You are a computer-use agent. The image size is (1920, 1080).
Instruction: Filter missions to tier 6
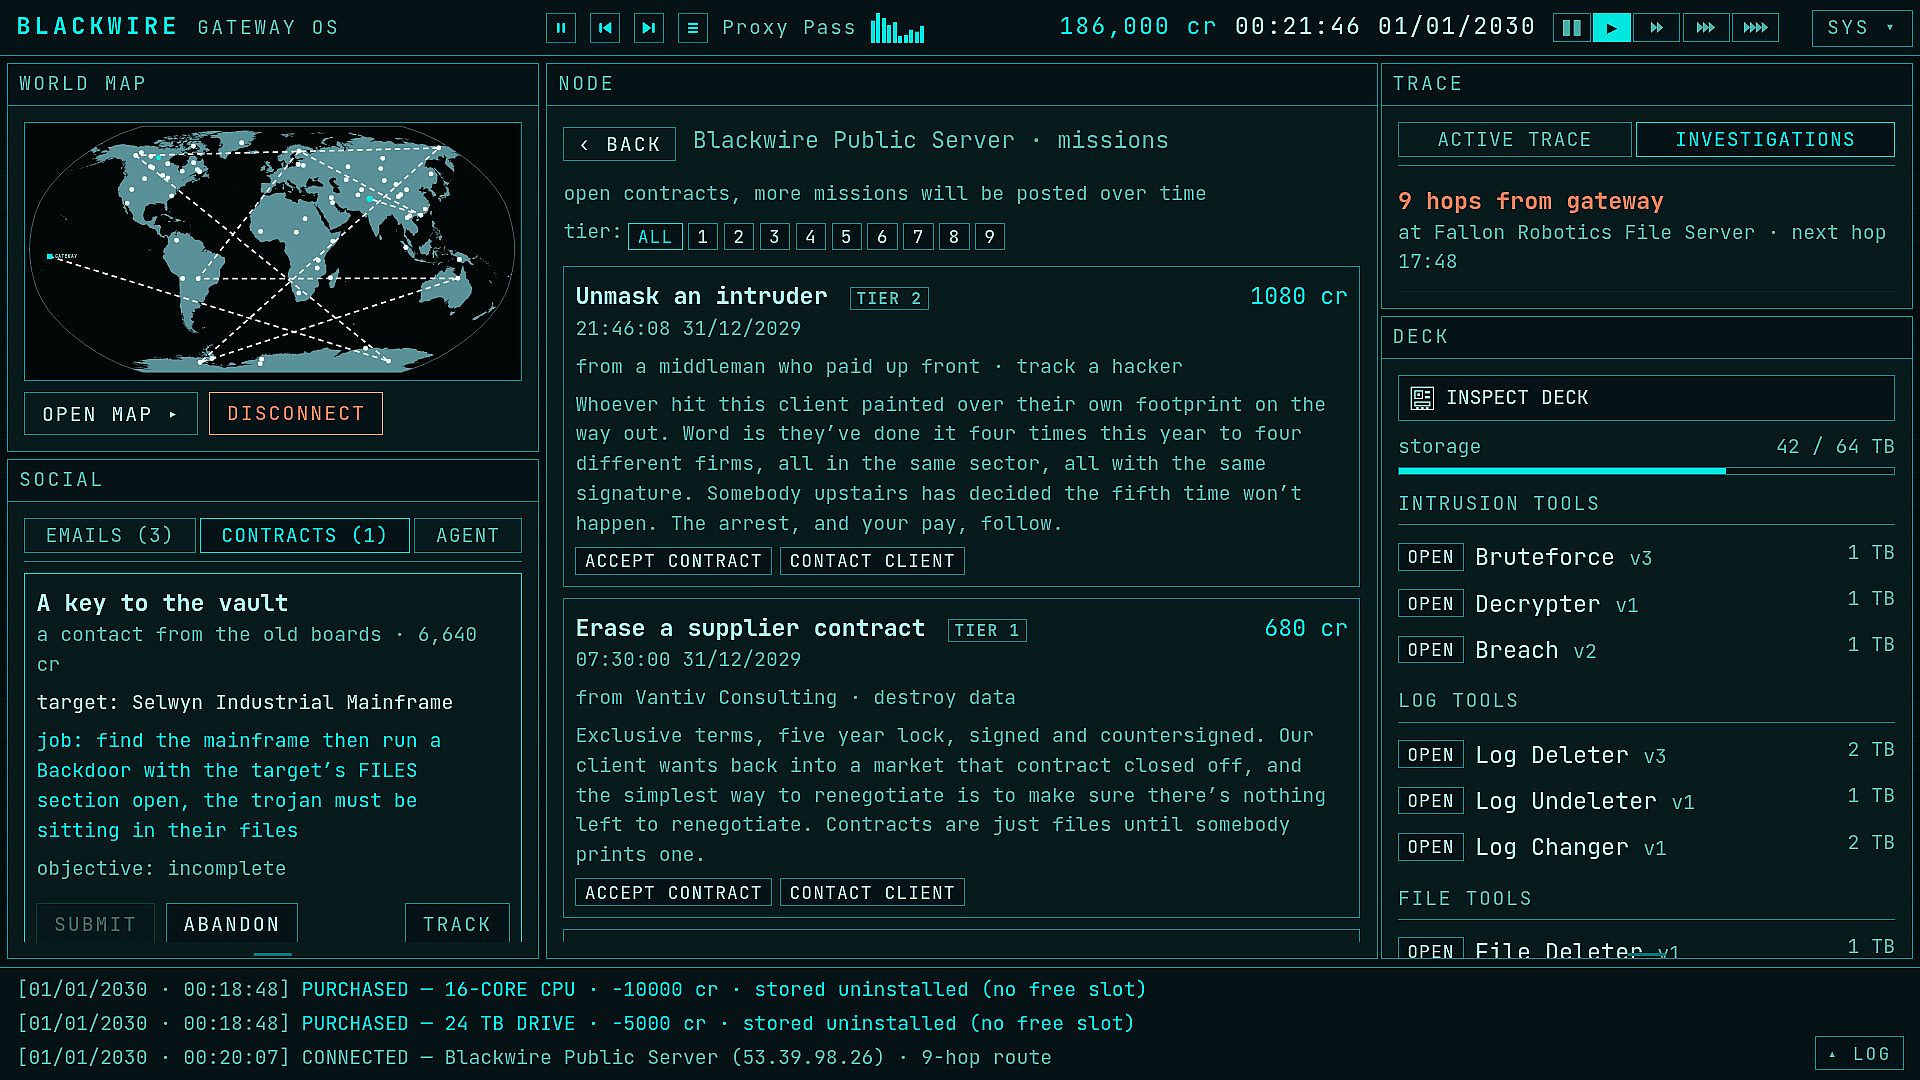pyautogui.click(x=882, y=237)
